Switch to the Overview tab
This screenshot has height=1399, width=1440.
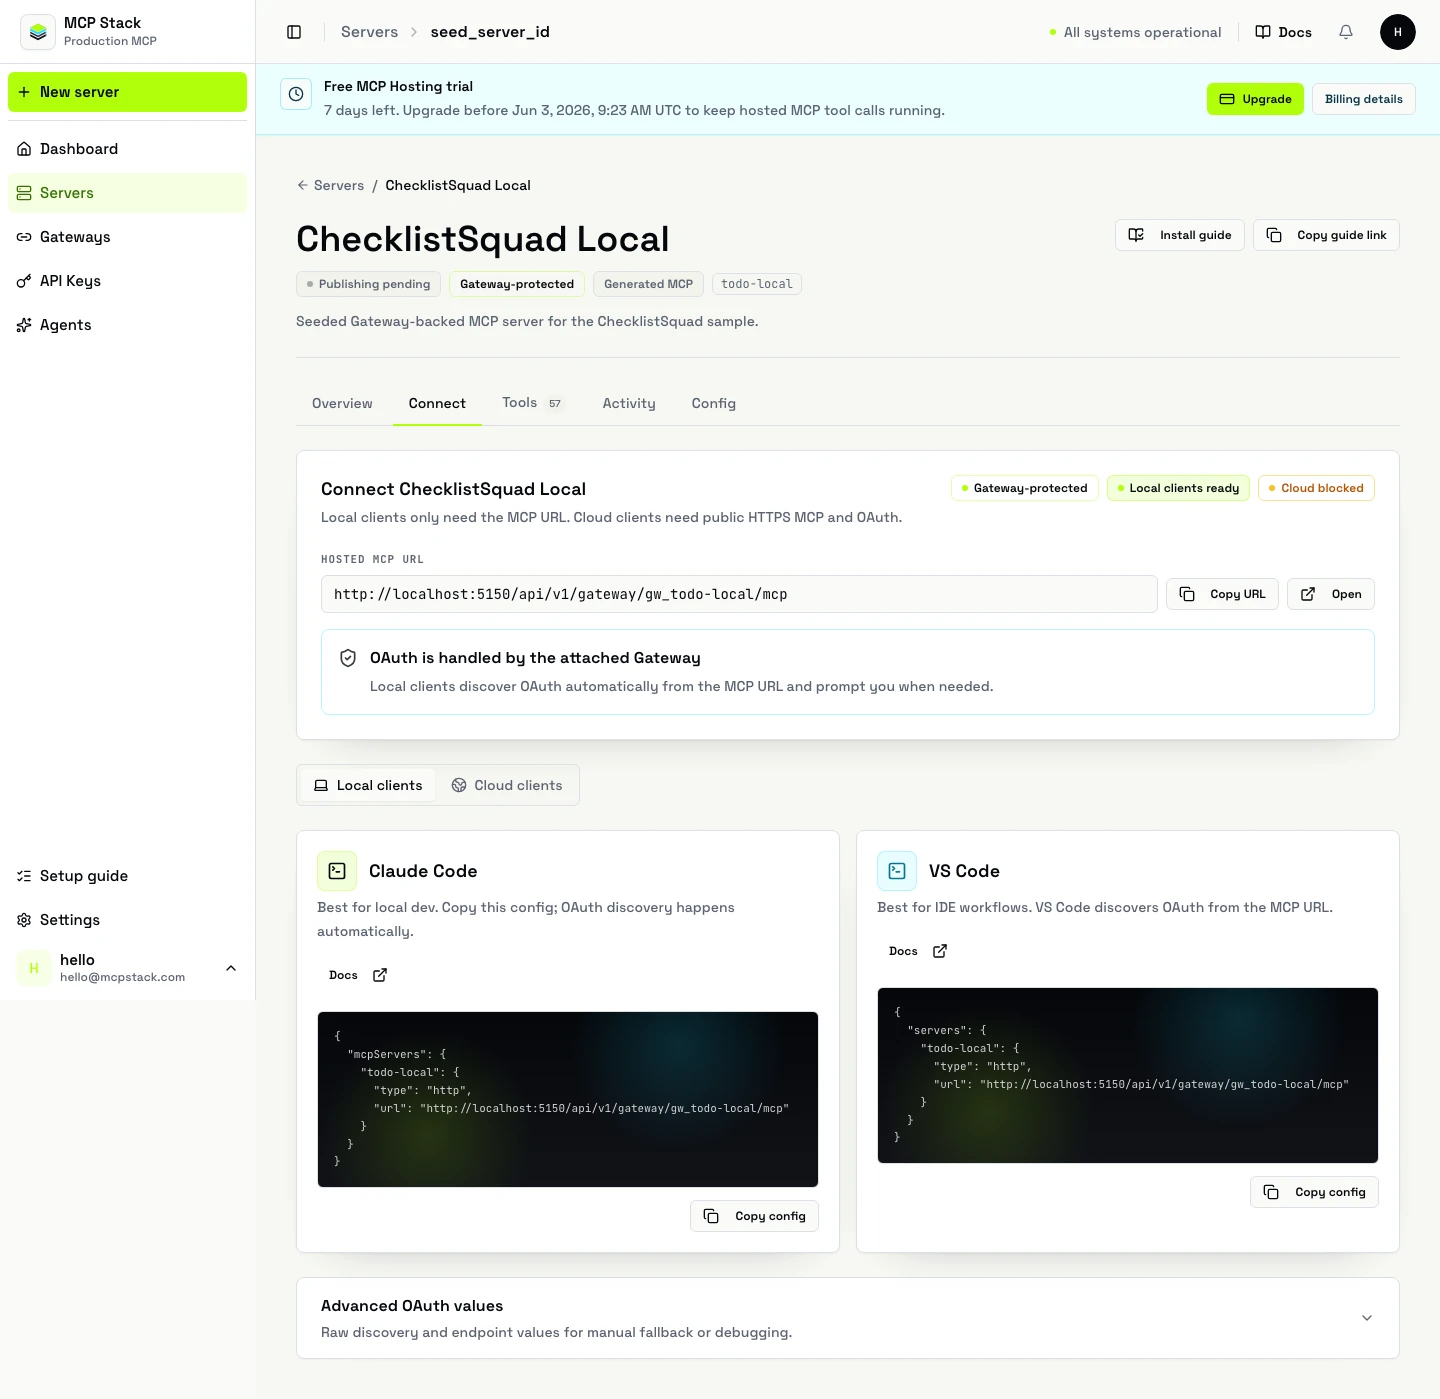pyautogui.click(x=342, y=403)
